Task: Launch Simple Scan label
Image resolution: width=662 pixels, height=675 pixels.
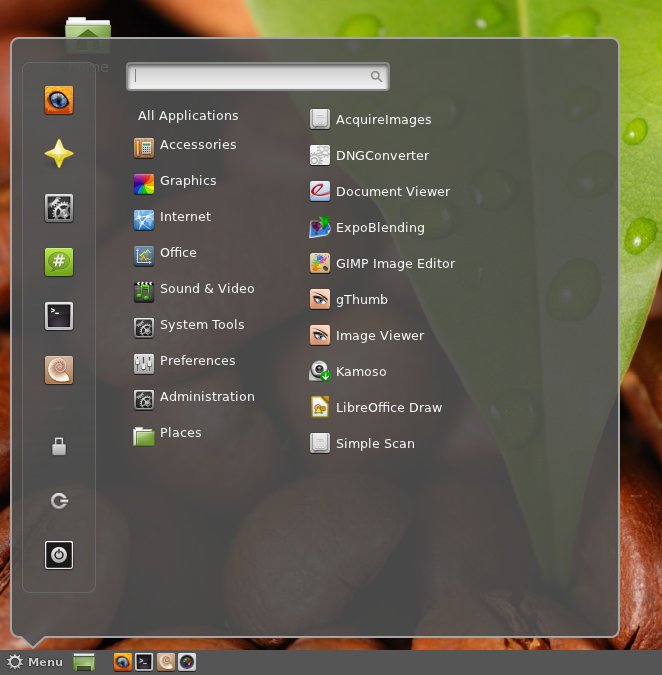Action: (x=375, y=443)
